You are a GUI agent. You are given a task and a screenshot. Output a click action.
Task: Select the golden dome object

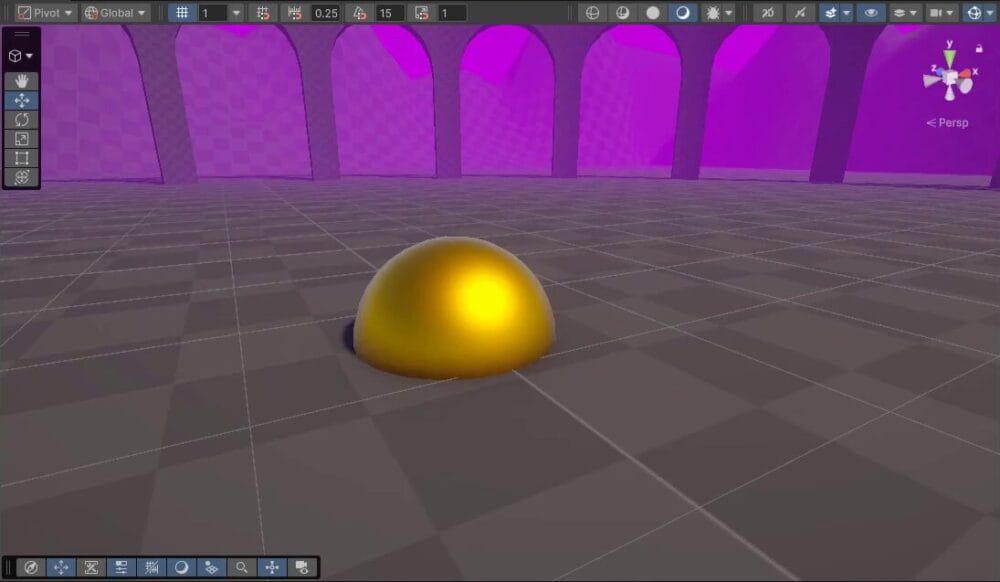[453, 307]
